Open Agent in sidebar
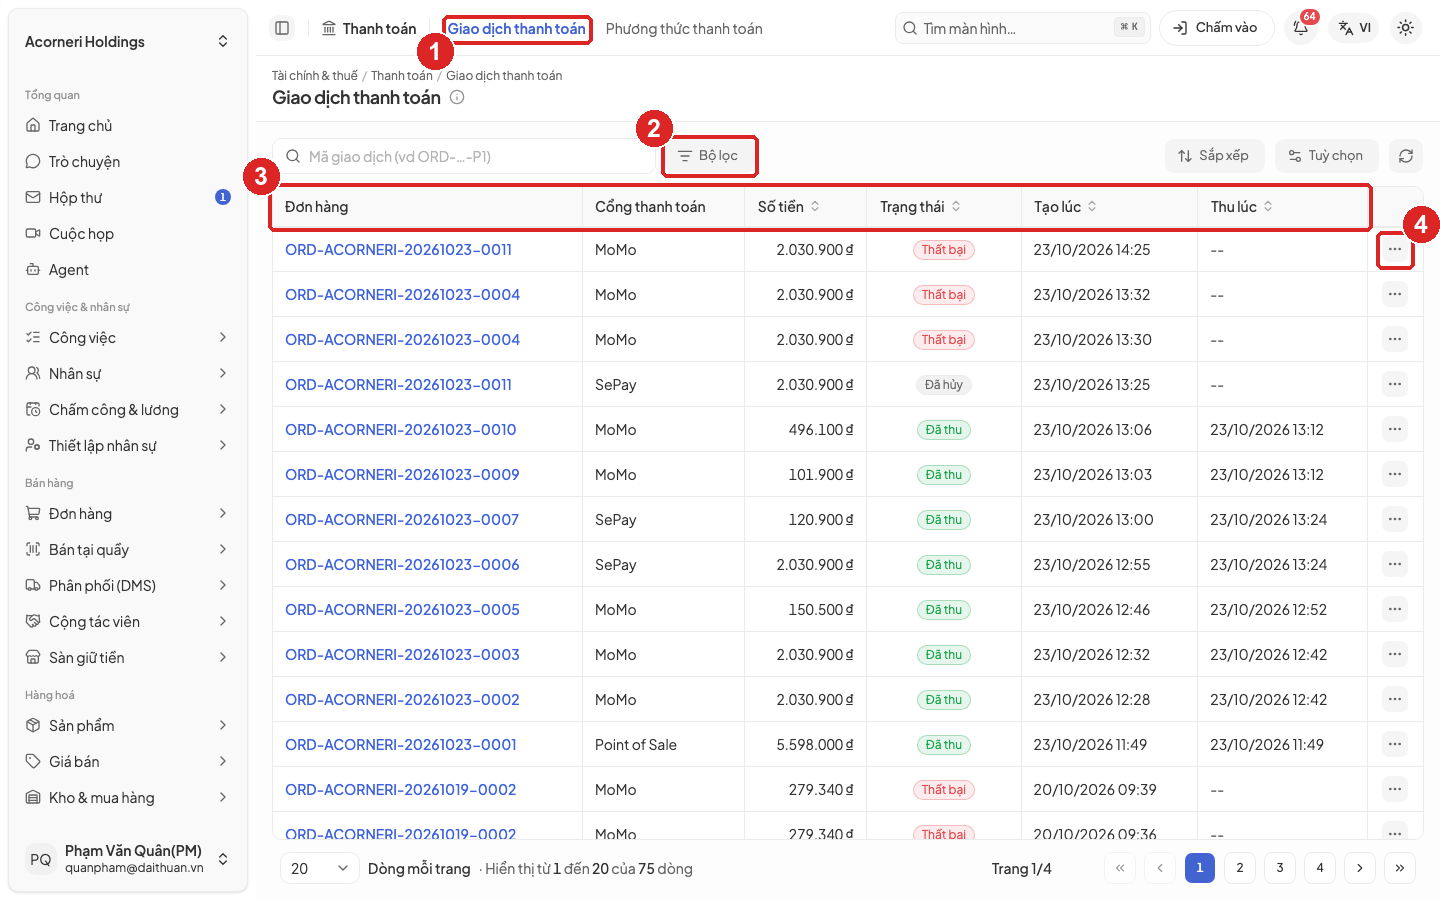 [128, 270]
